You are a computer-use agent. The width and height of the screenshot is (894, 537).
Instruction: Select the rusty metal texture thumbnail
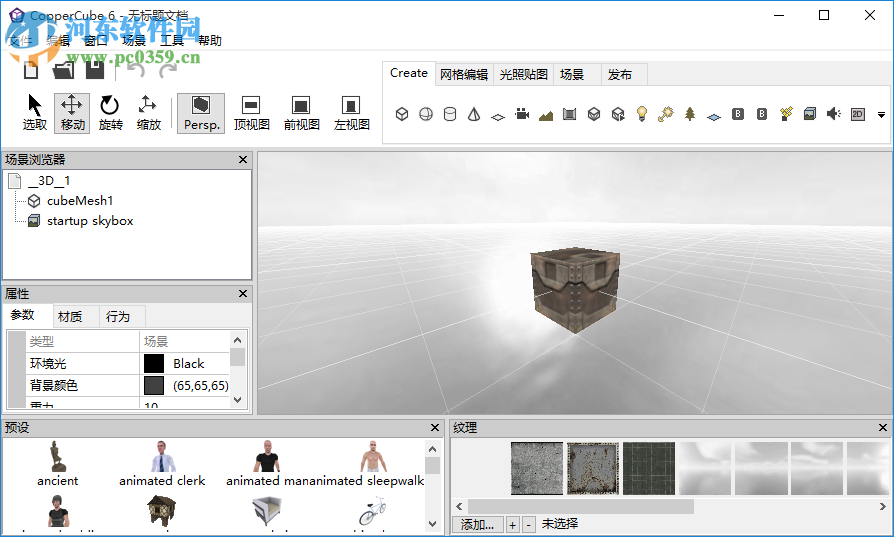pos(593,469)
